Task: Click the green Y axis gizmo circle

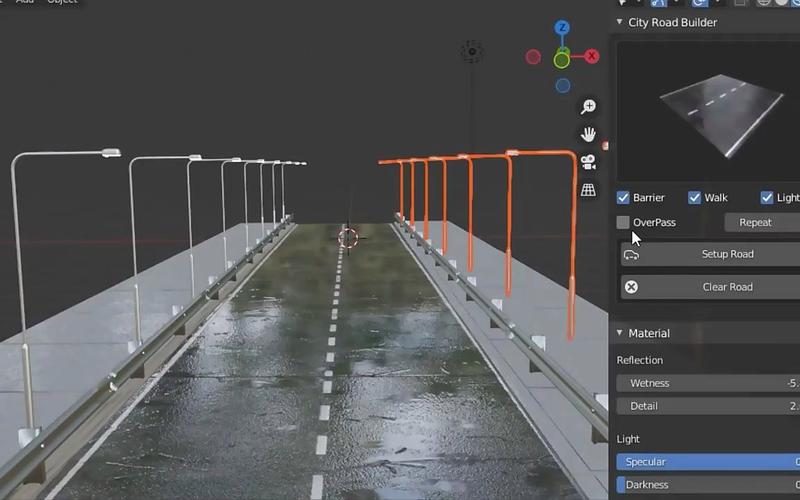Action: pyautogui.click(x=562, y=60)
